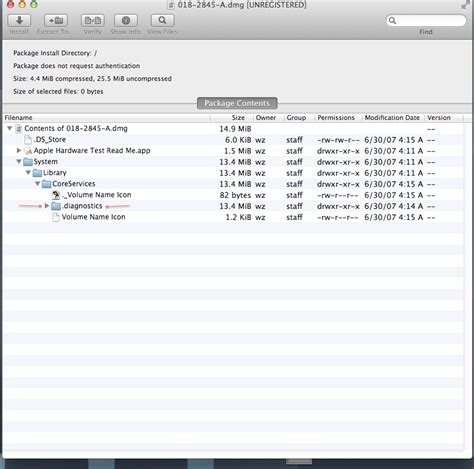Image resolution: width=474 pixels, height=469 pixels.
Task: Sort by the Modification Date column header
Action: tap(392, 118)
